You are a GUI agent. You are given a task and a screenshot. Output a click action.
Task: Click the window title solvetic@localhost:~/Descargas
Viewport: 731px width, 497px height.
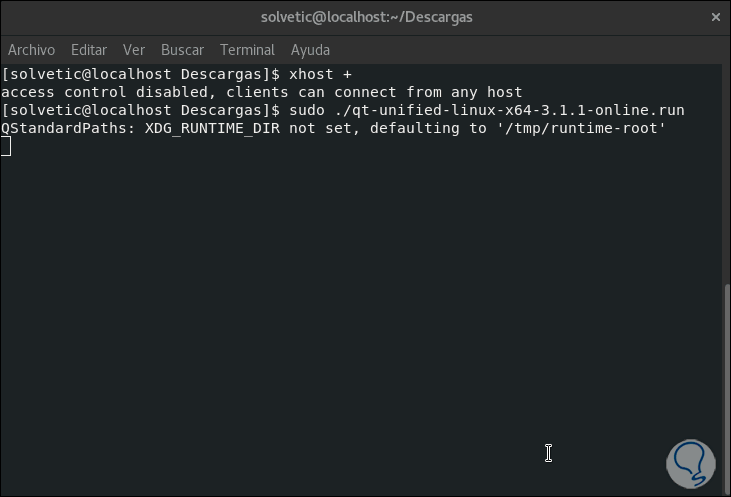point(365,17)
